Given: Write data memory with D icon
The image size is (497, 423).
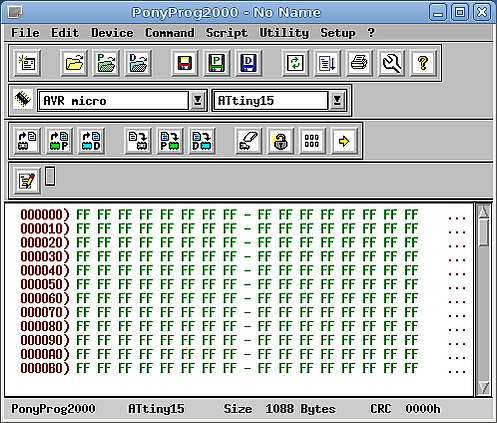Looking at the screenshot, I should tap(201, 141).
